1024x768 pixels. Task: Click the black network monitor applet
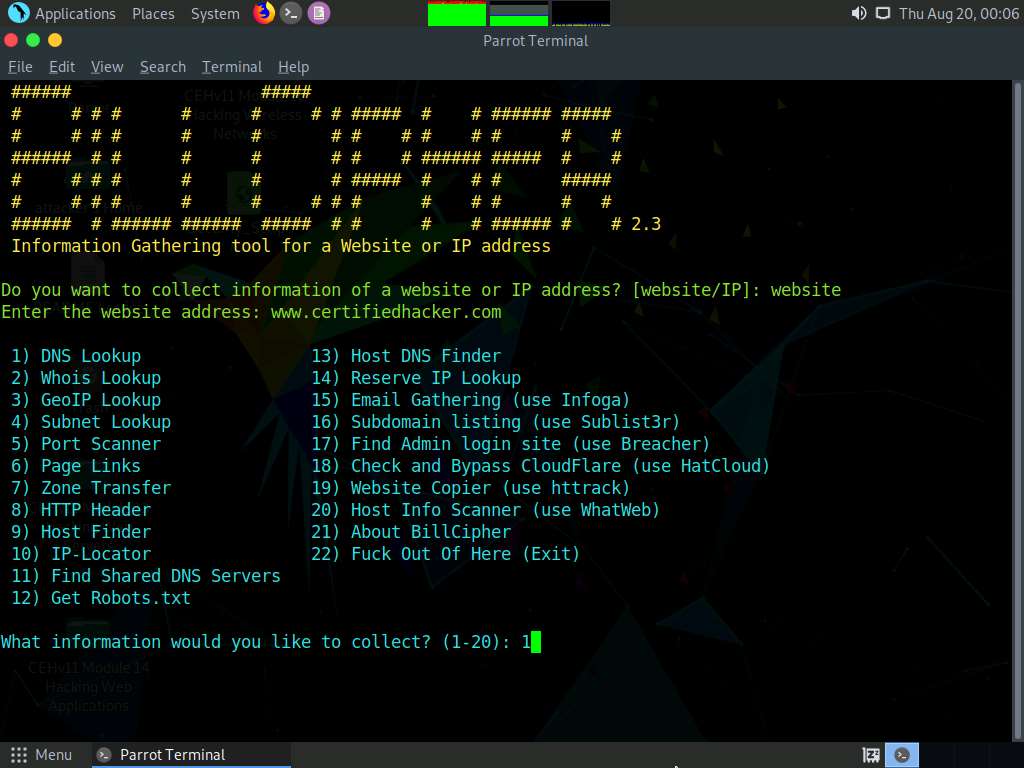(x=581, y=14)
